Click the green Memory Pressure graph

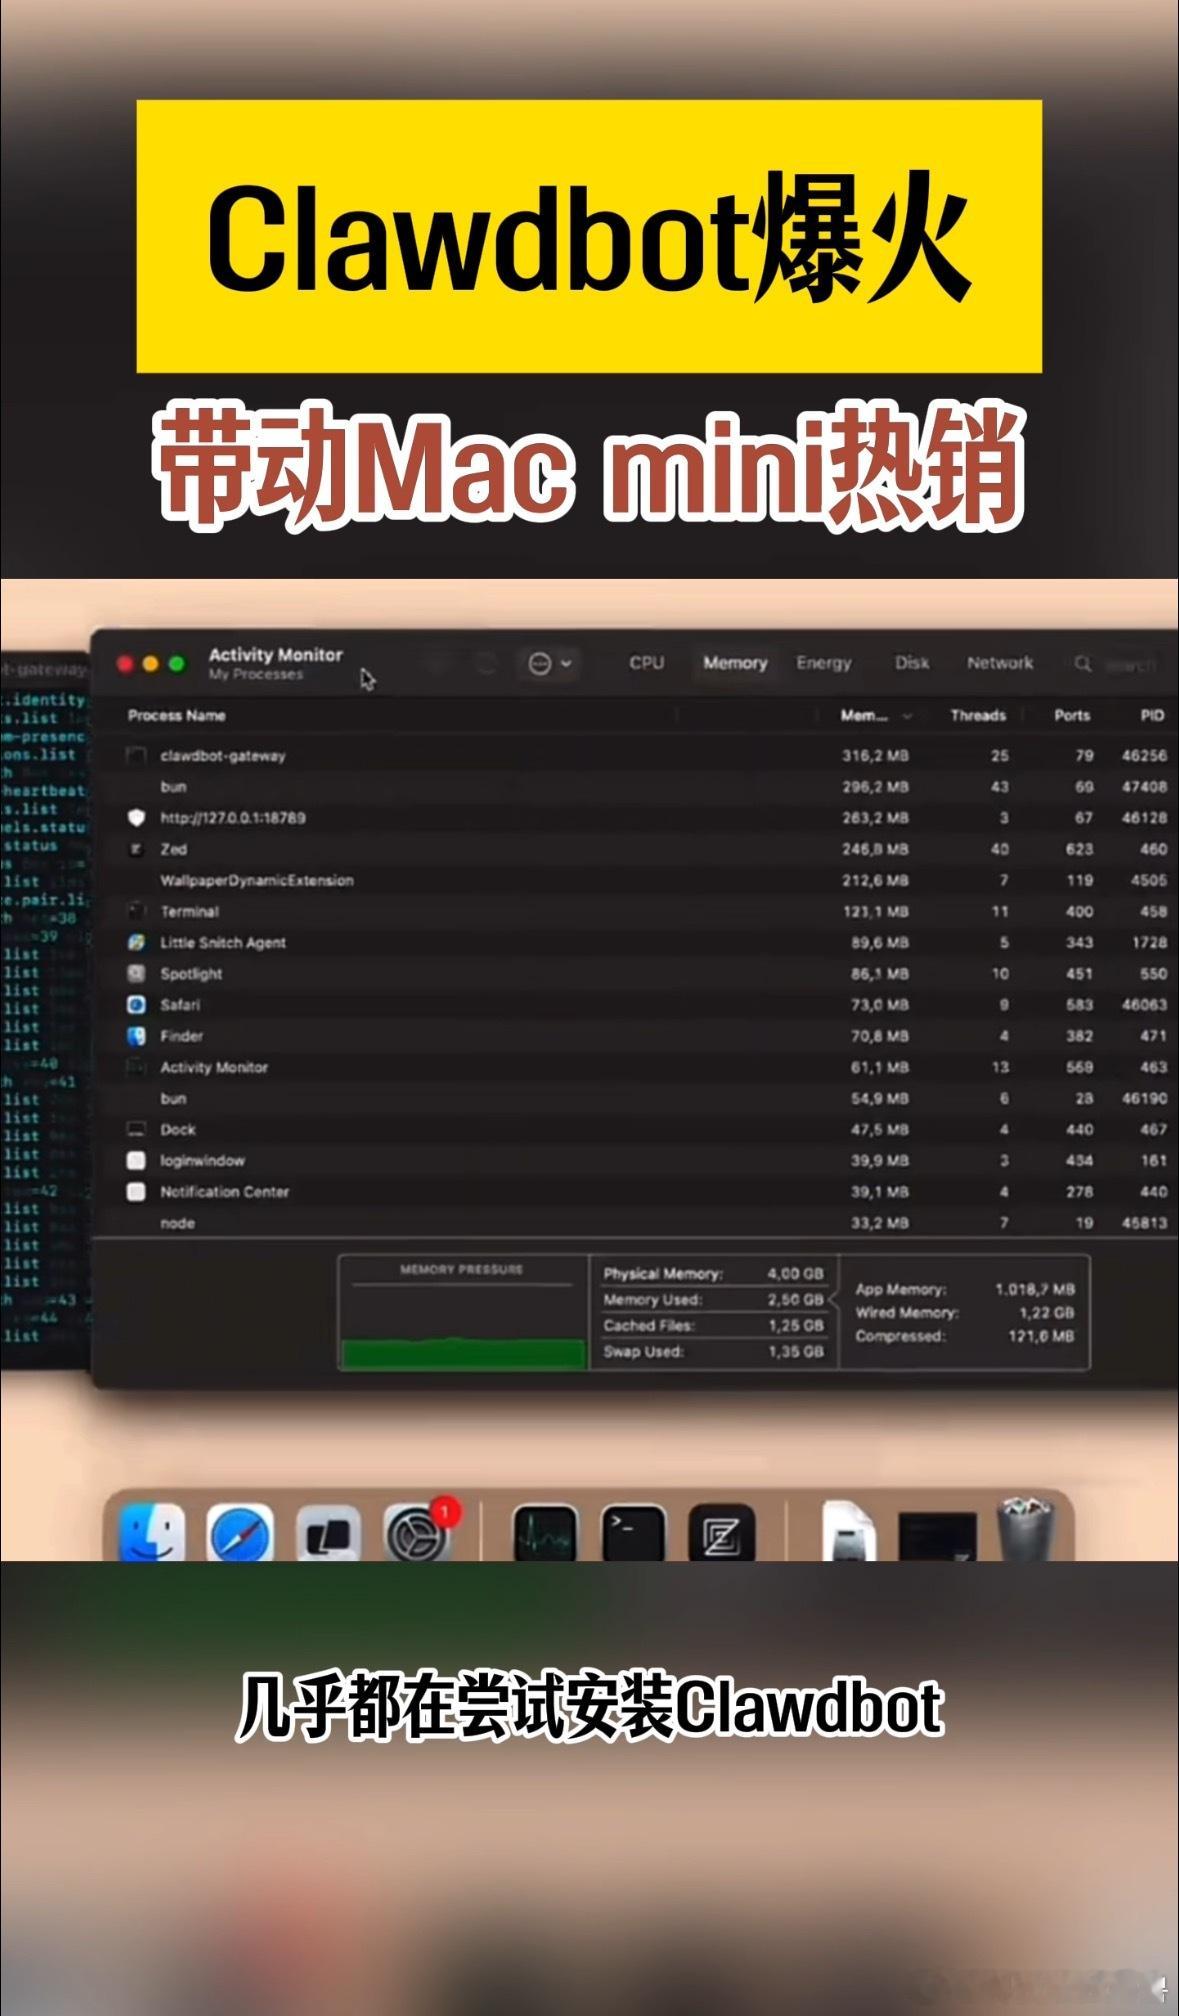click(x=463, y=1352)
